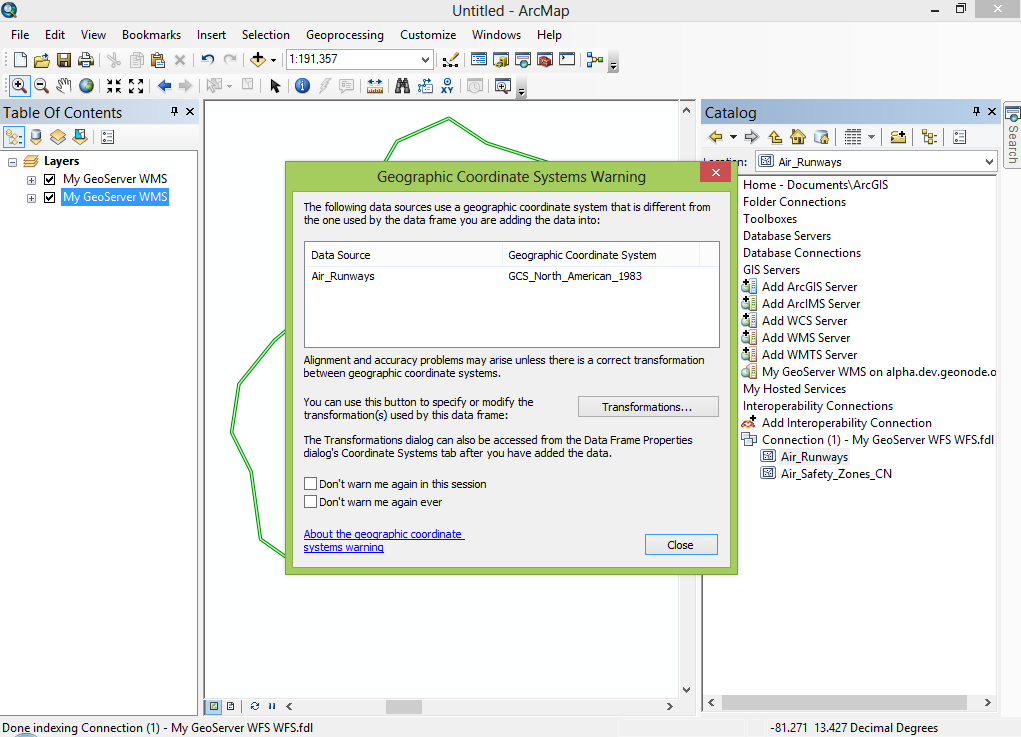
Task: Open the Bookmarks menu
Action: [152, 35]
